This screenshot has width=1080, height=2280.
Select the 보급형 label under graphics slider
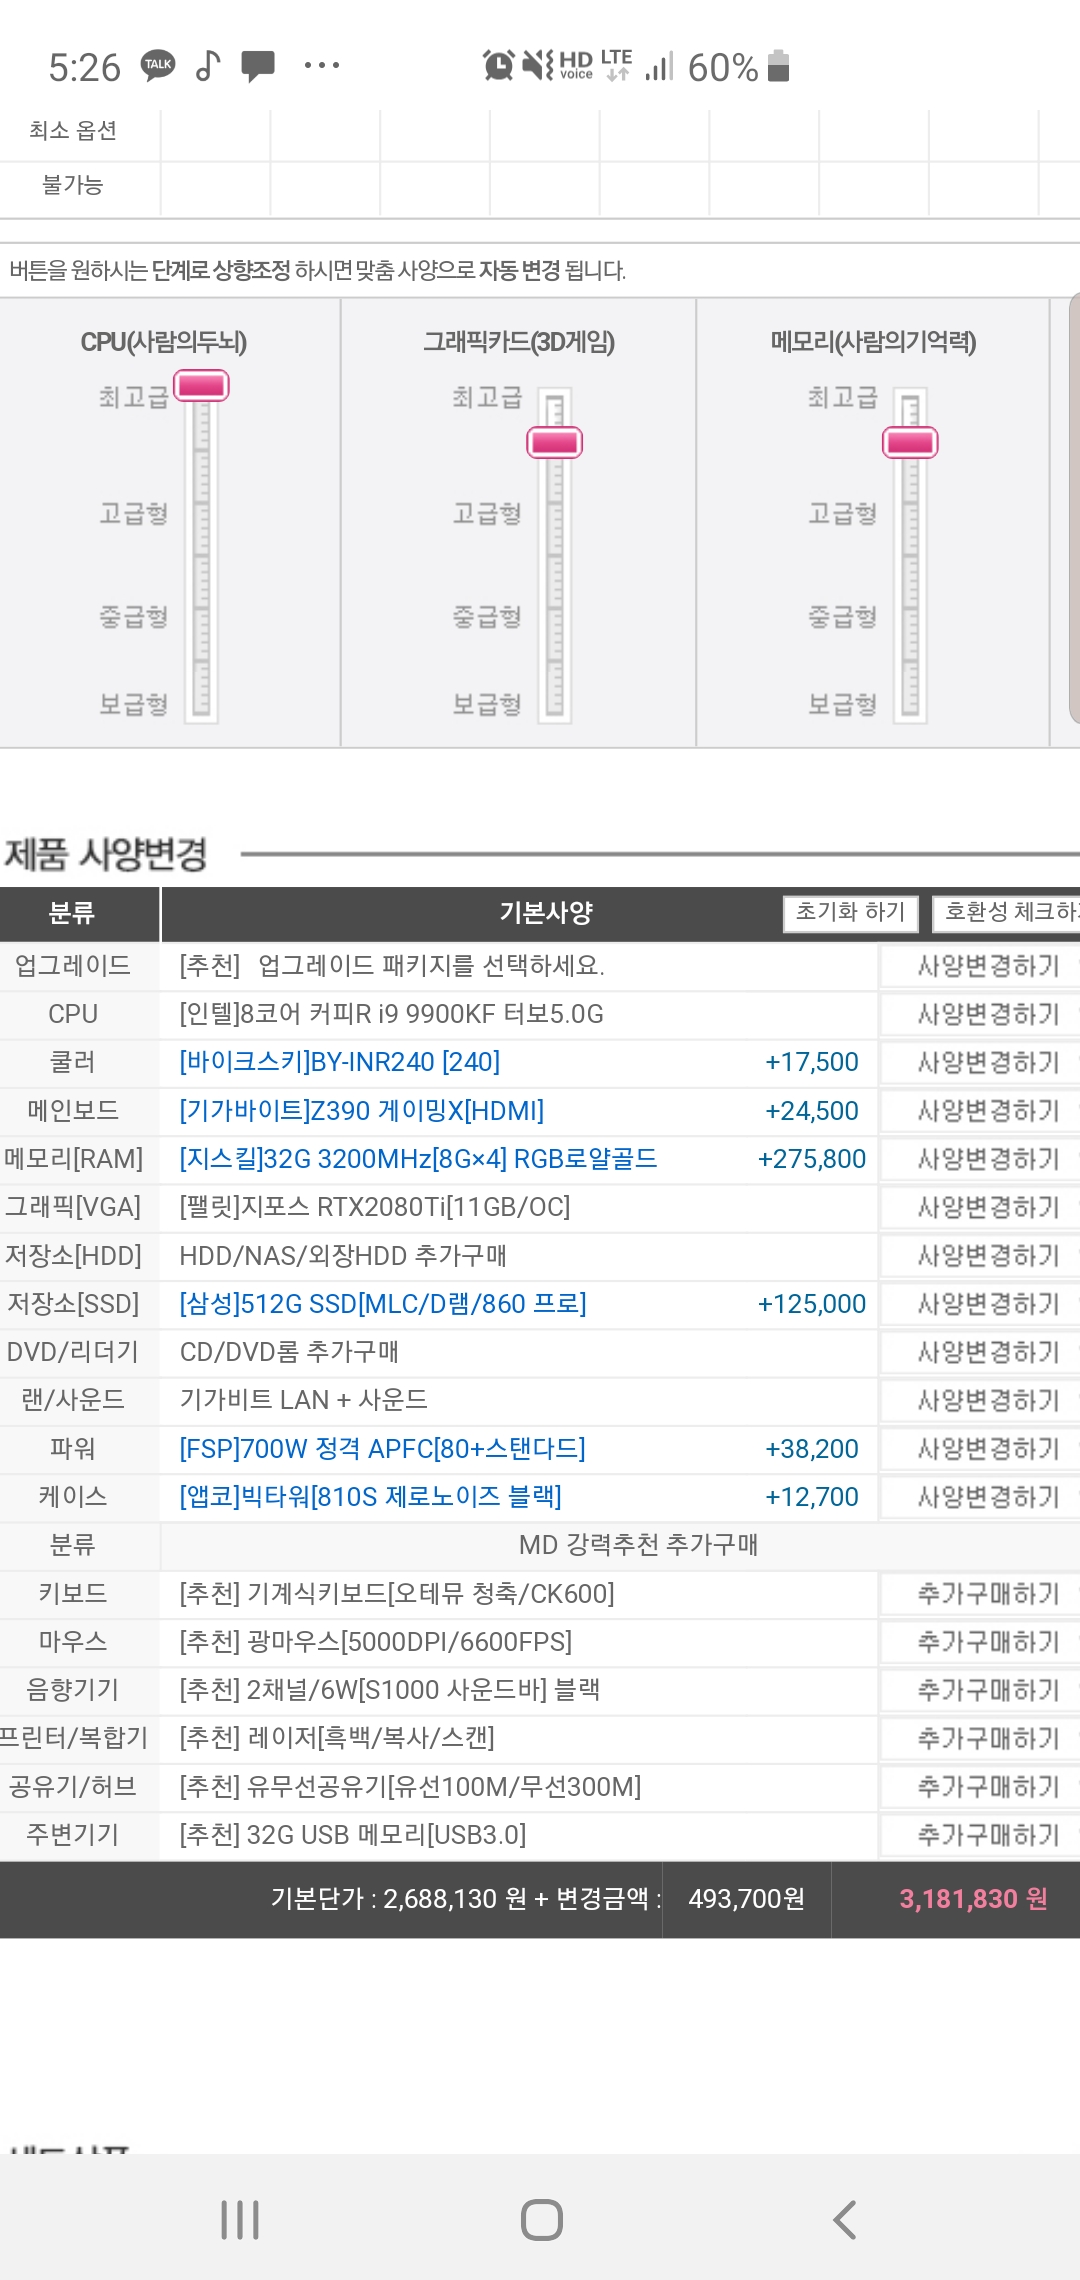pos(487,704)
